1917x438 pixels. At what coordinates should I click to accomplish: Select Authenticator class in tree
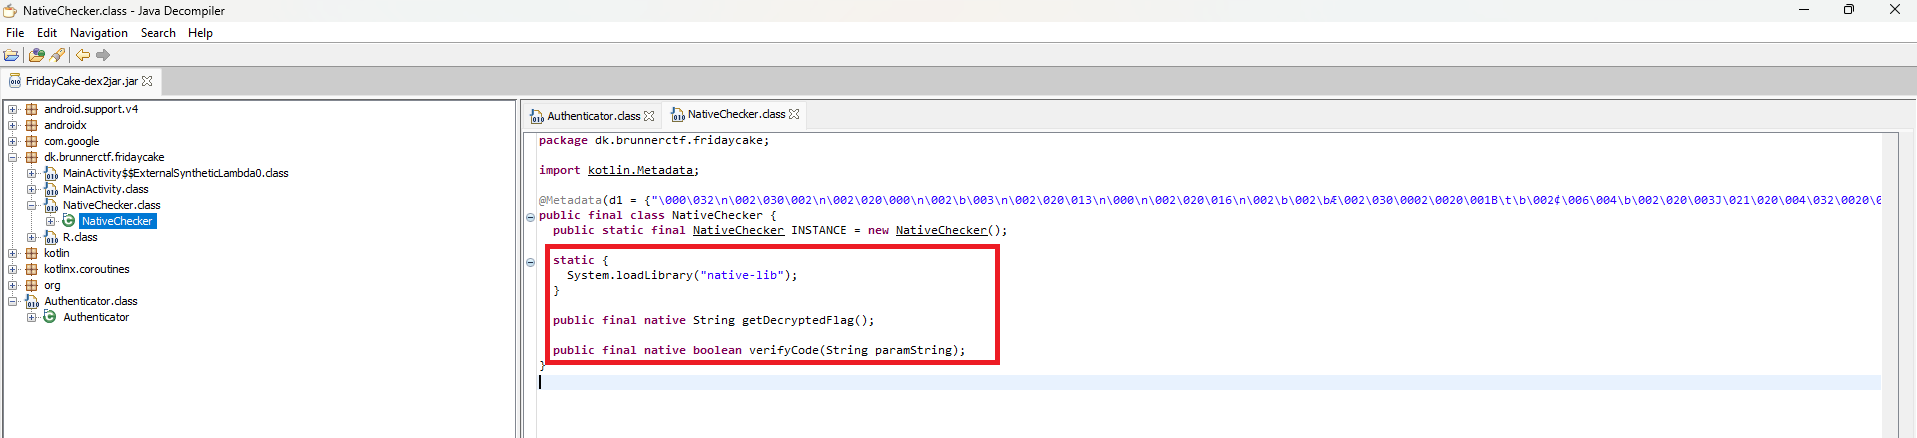(x=96, y=317)
